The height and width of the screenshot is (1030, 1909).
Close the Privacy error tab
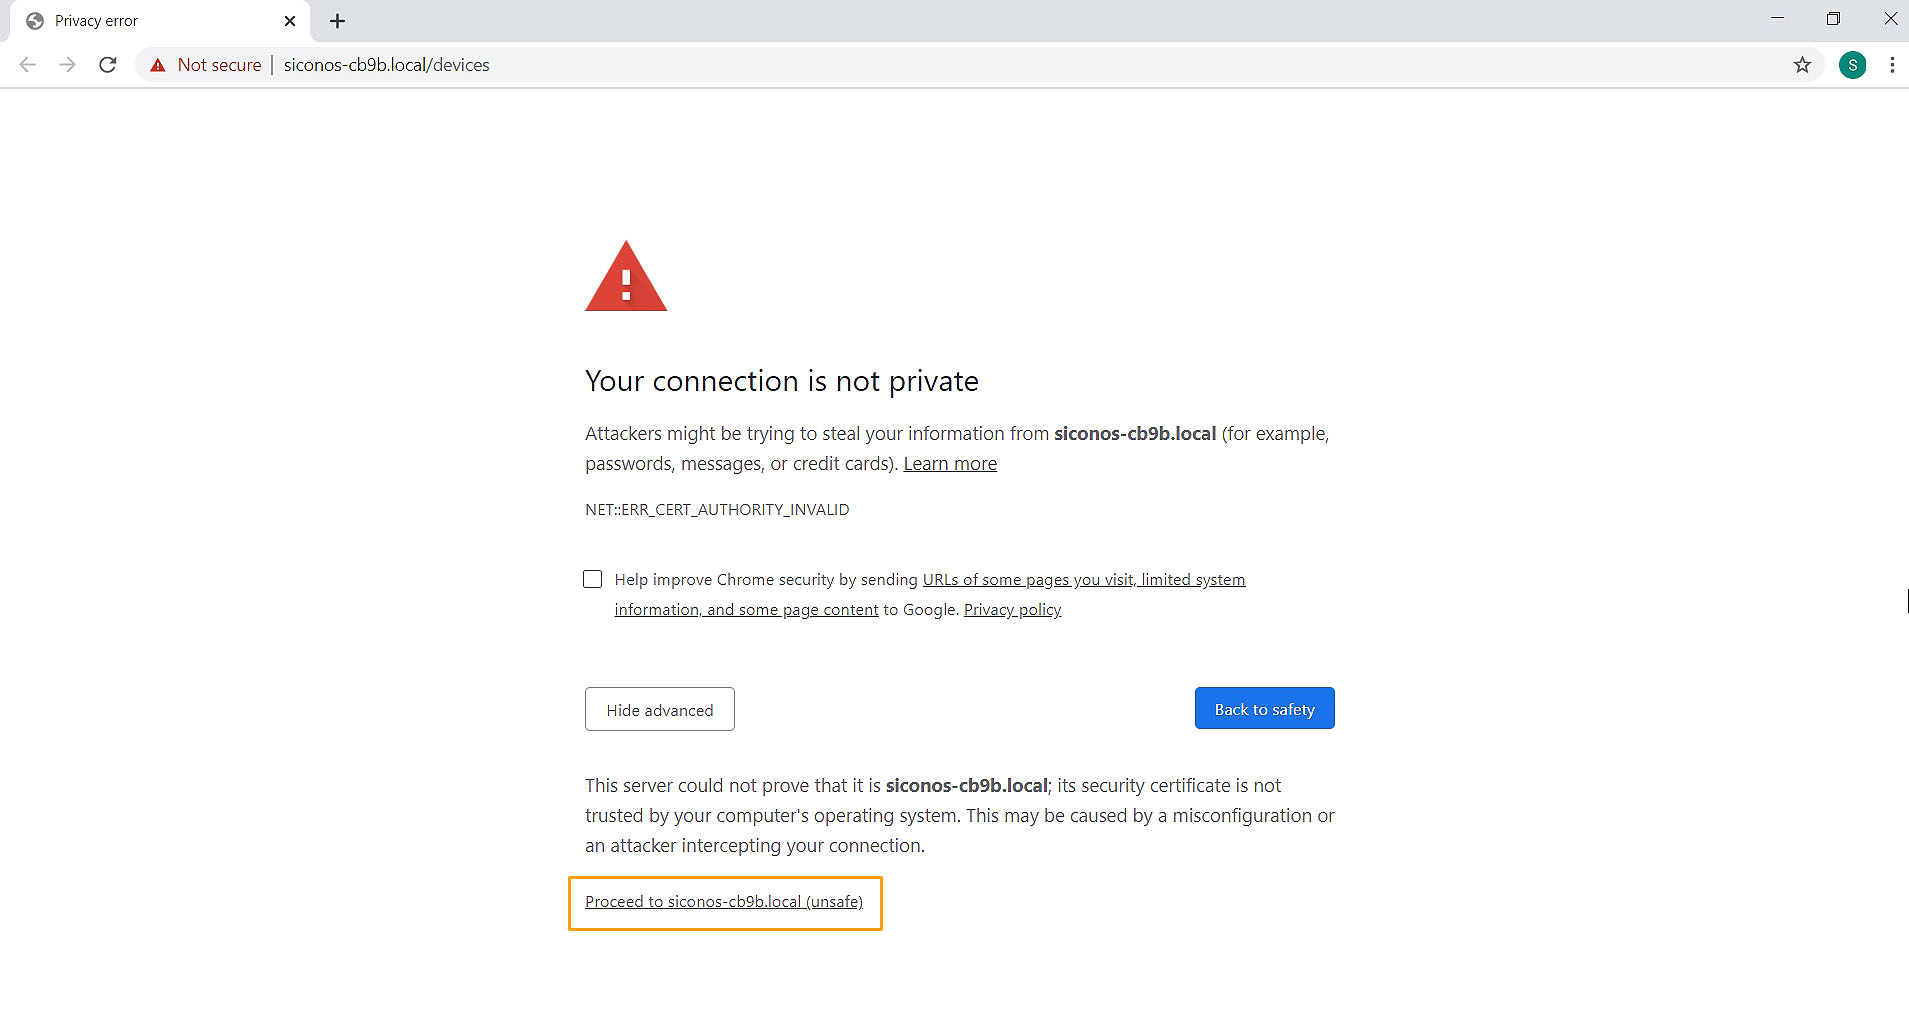click(x=290, y=21)
